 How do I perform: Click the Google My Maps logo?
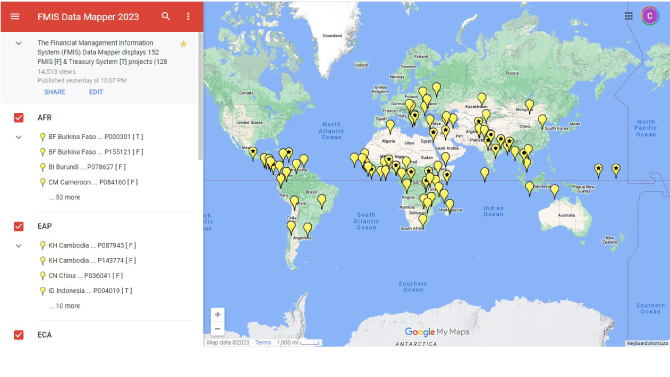point(437,332)
